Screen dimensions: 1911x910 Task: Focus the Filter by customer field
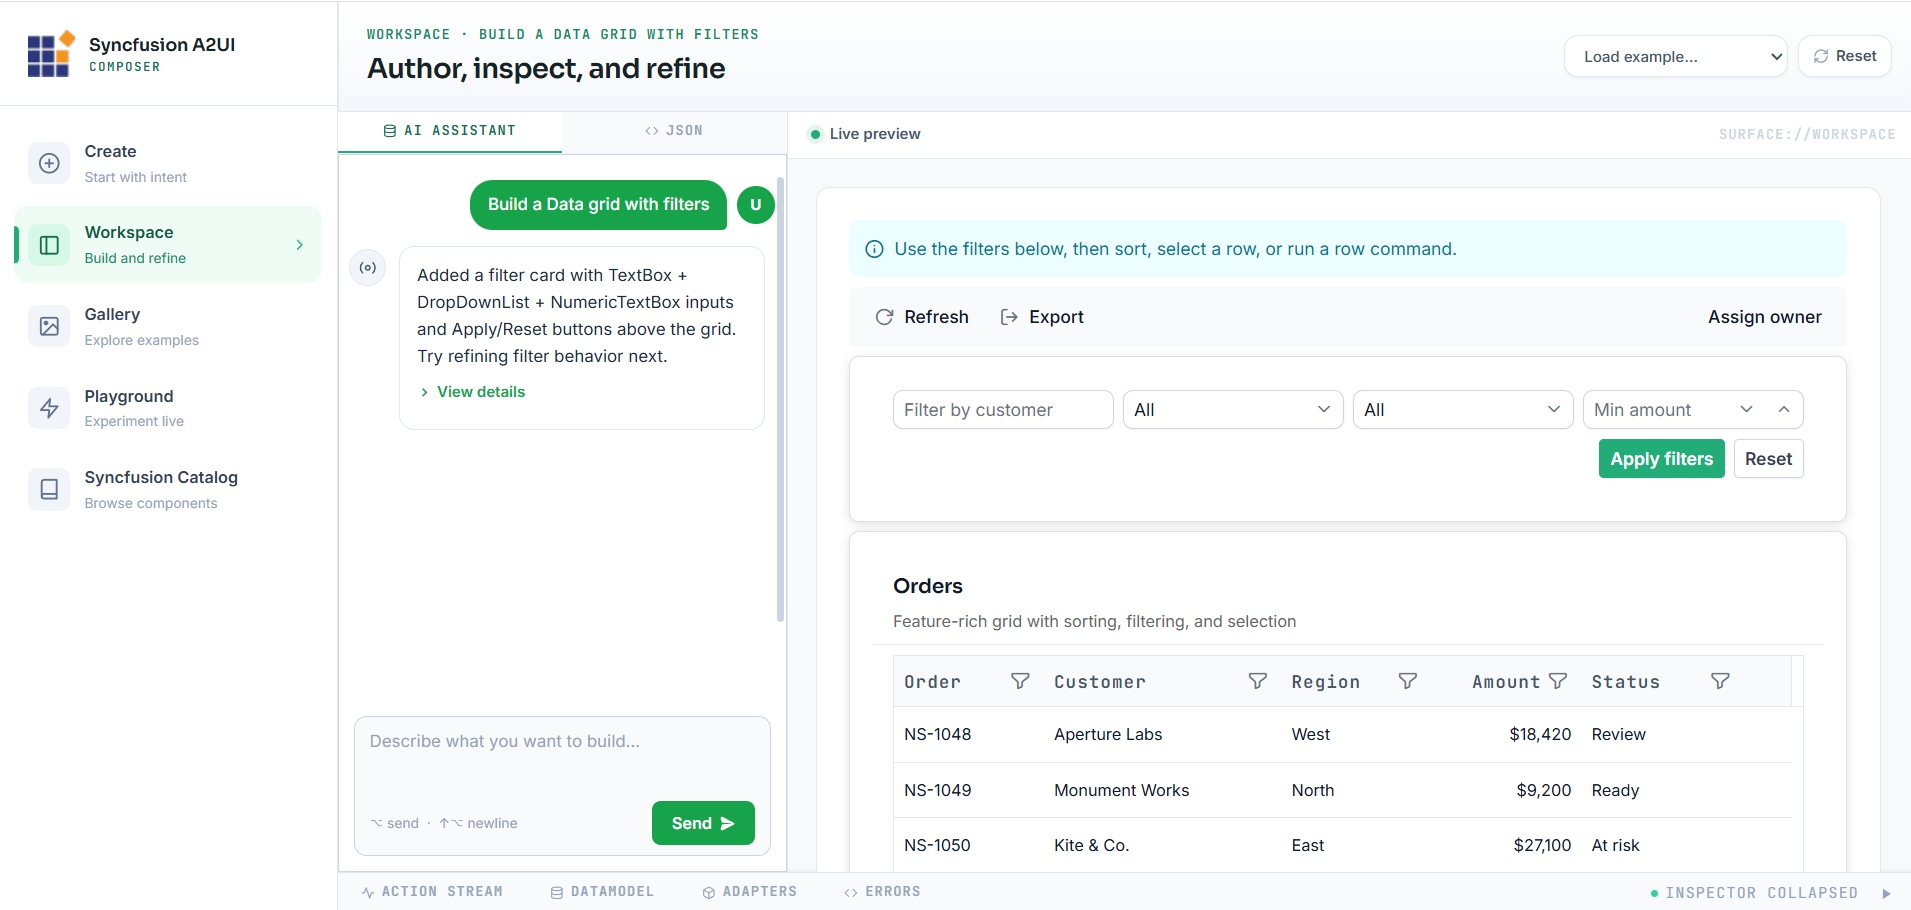point(1003,410)
